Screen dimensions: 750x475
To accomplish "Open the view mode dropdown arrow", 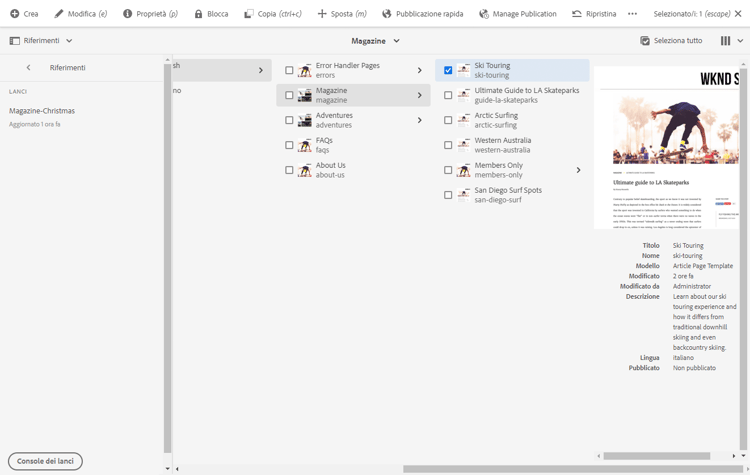I will click(740, 41).
